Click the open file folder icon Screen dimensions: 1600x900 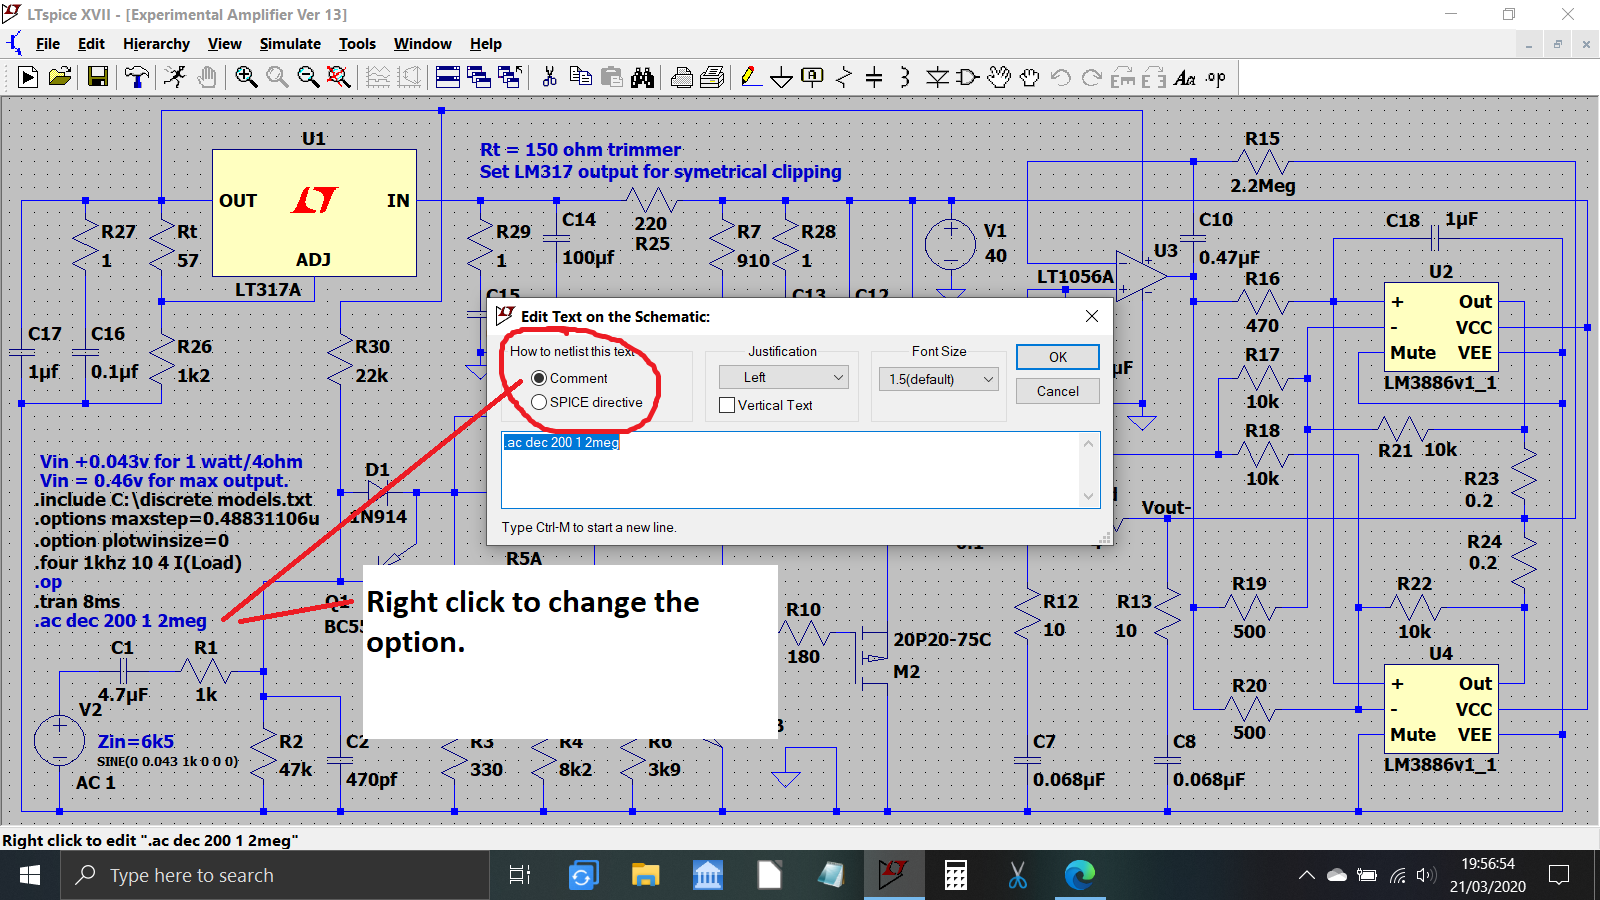tap(60, 77)
